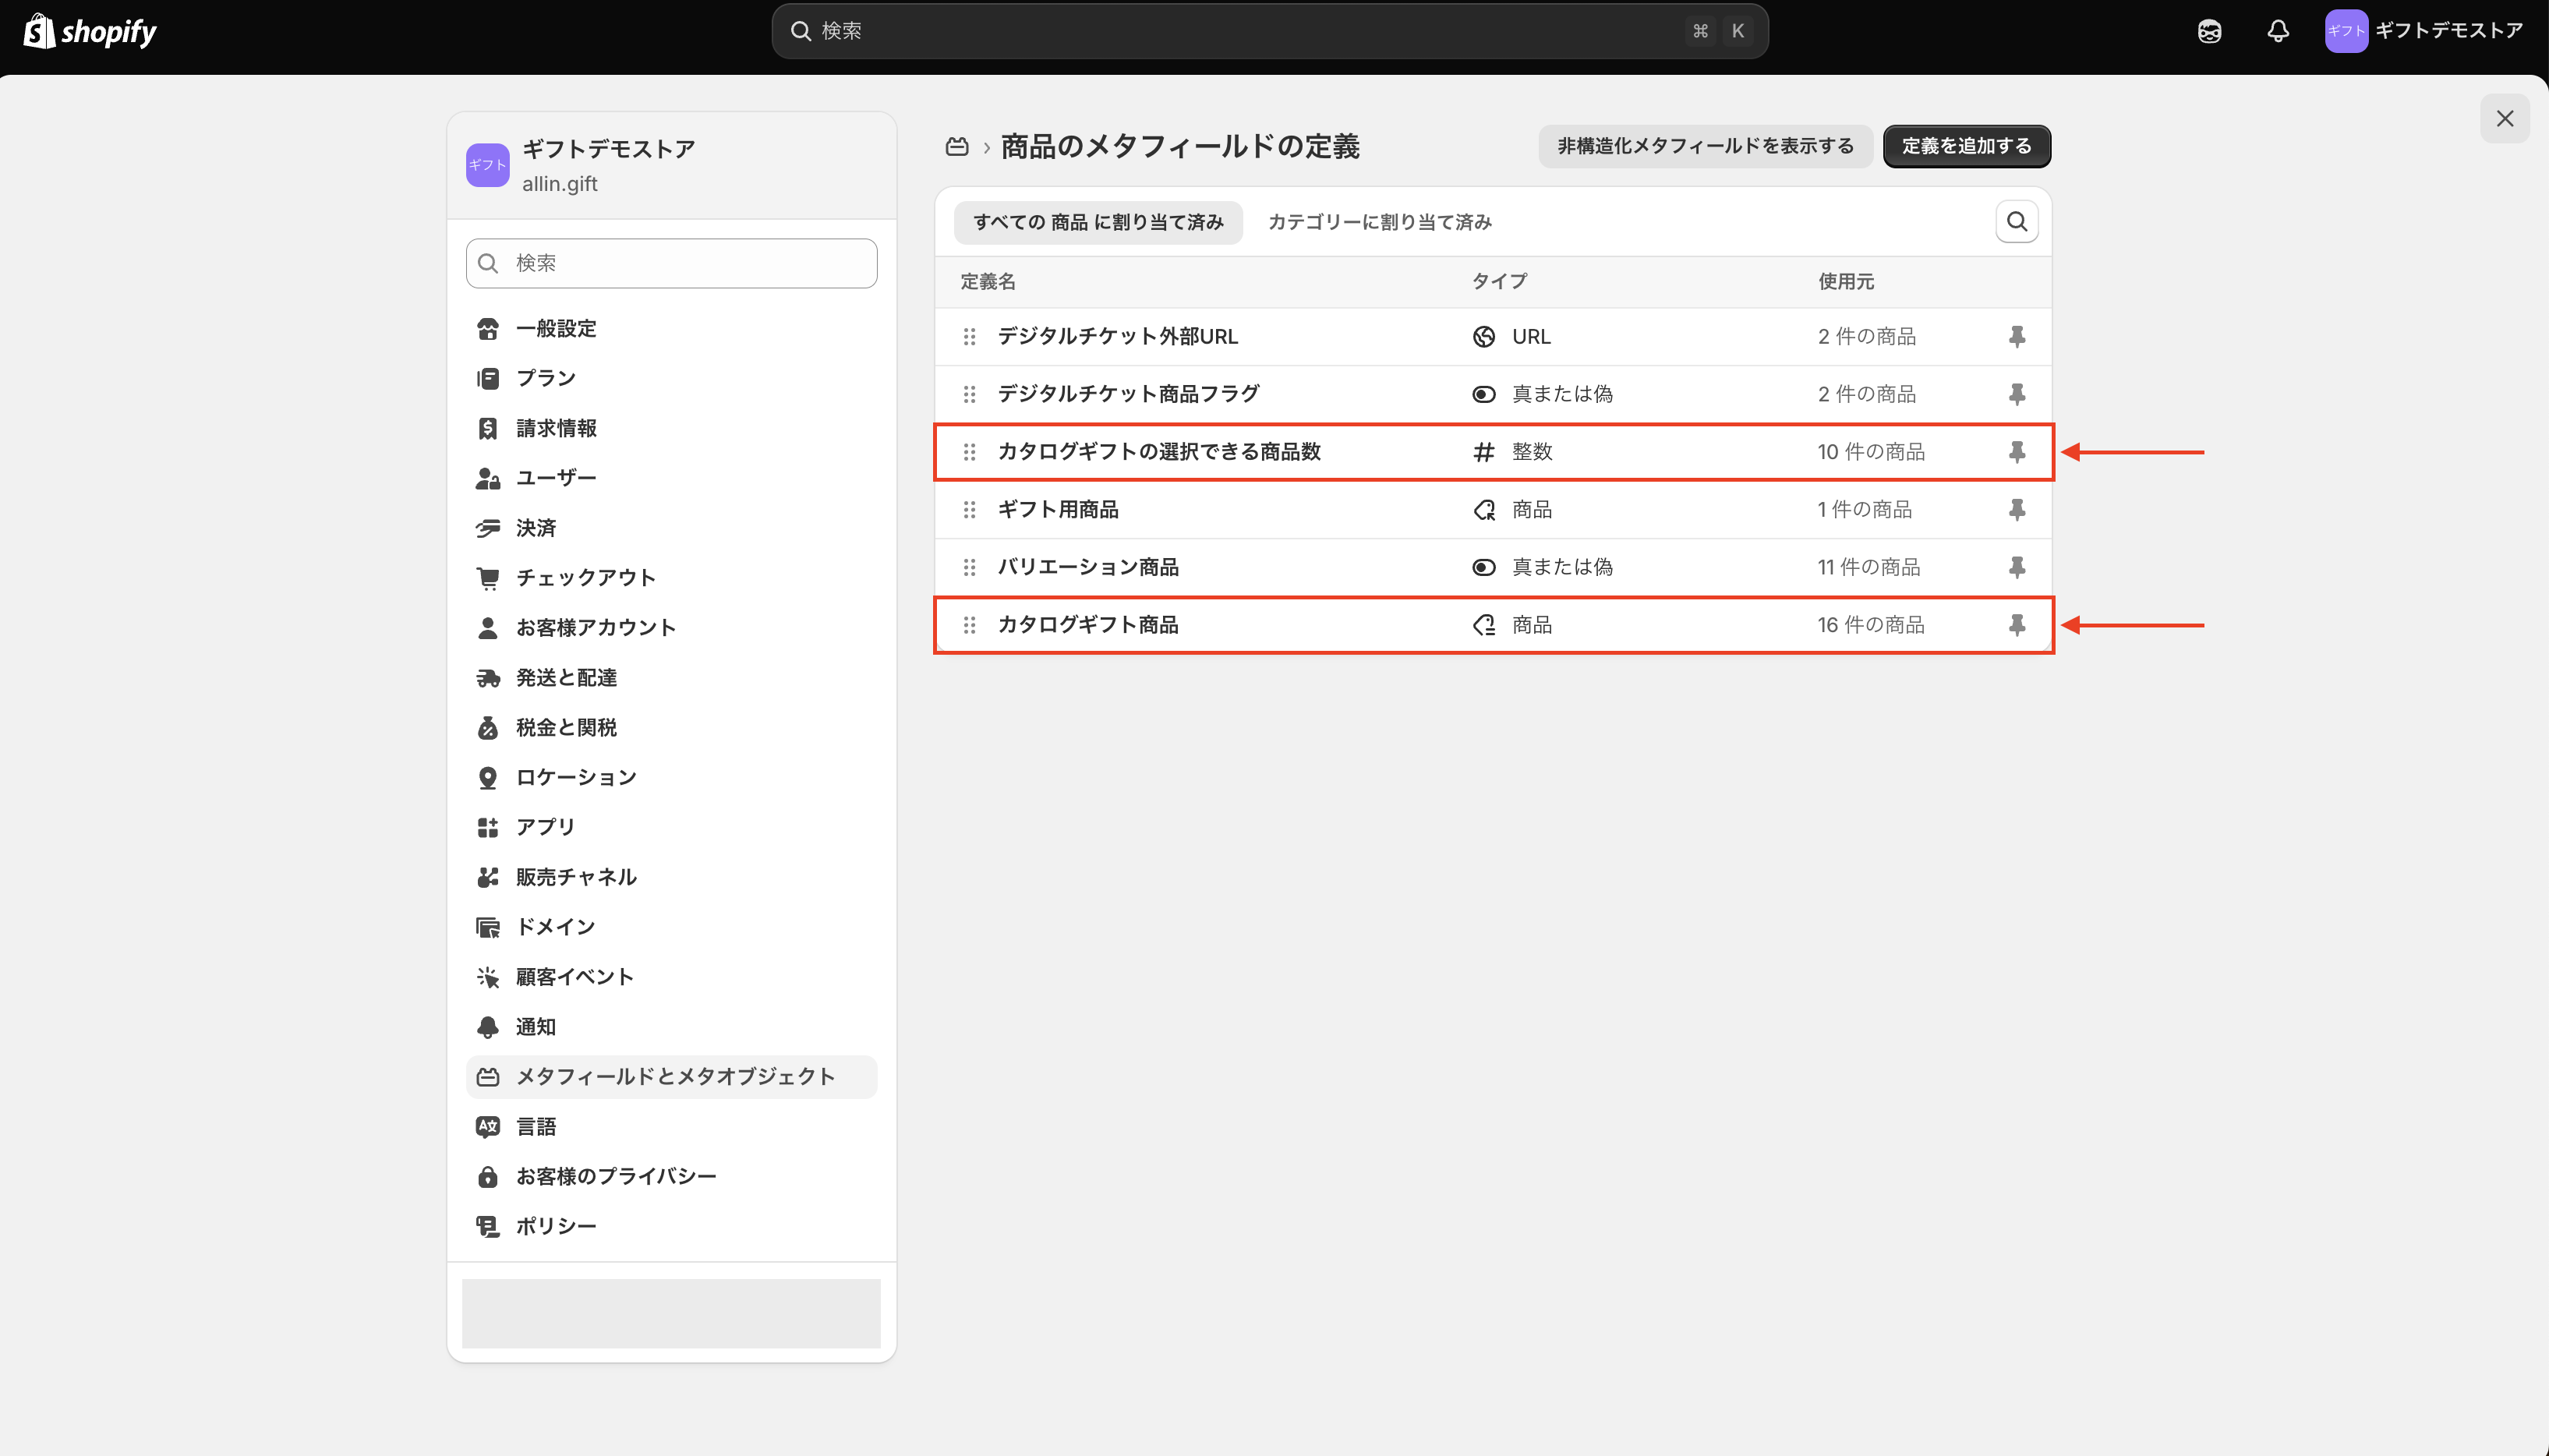Viewport: 2549px width, 1456px height.
Task: Click the 通知 bell icon in sidebar
Action: (487, 1027)
